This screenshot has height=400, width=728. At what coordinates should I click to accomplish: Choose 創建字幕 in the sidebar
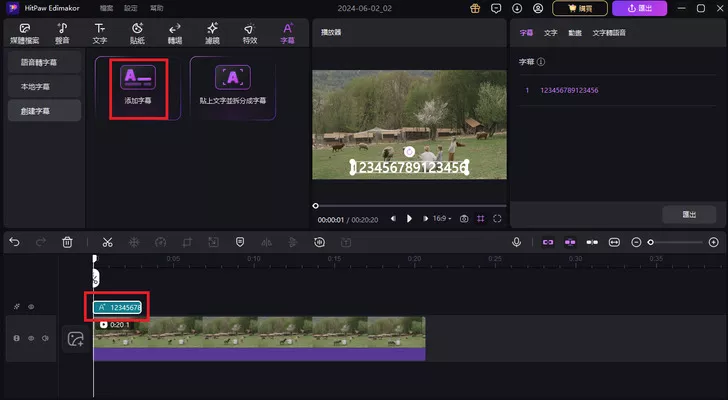[45, 111]
